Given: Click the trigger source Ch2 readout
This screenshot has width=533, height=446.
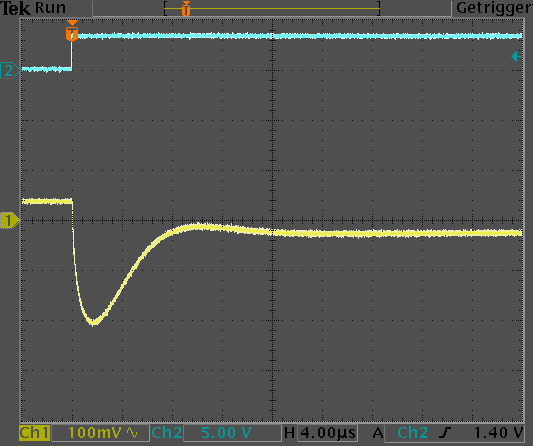Looking at the screenshot, I should click(412, 433).
